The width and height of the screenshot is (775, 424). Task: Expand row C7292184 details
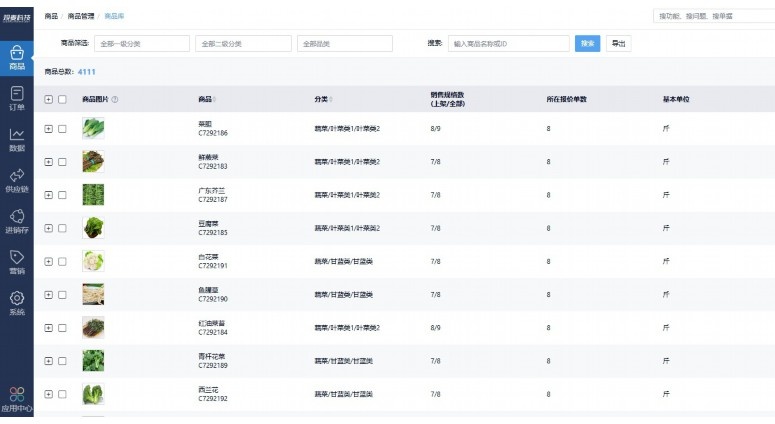[x=48, y=328]
